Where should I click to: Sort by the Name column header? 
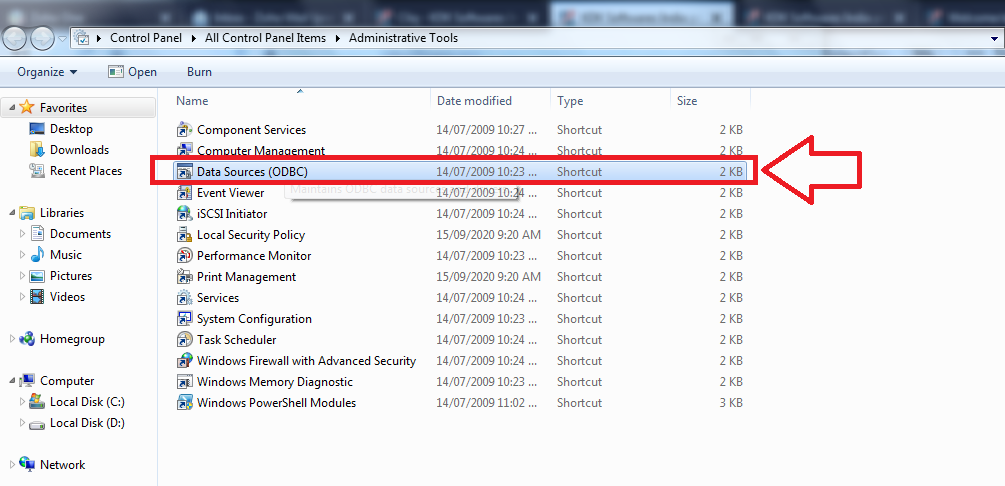[301, 101]
